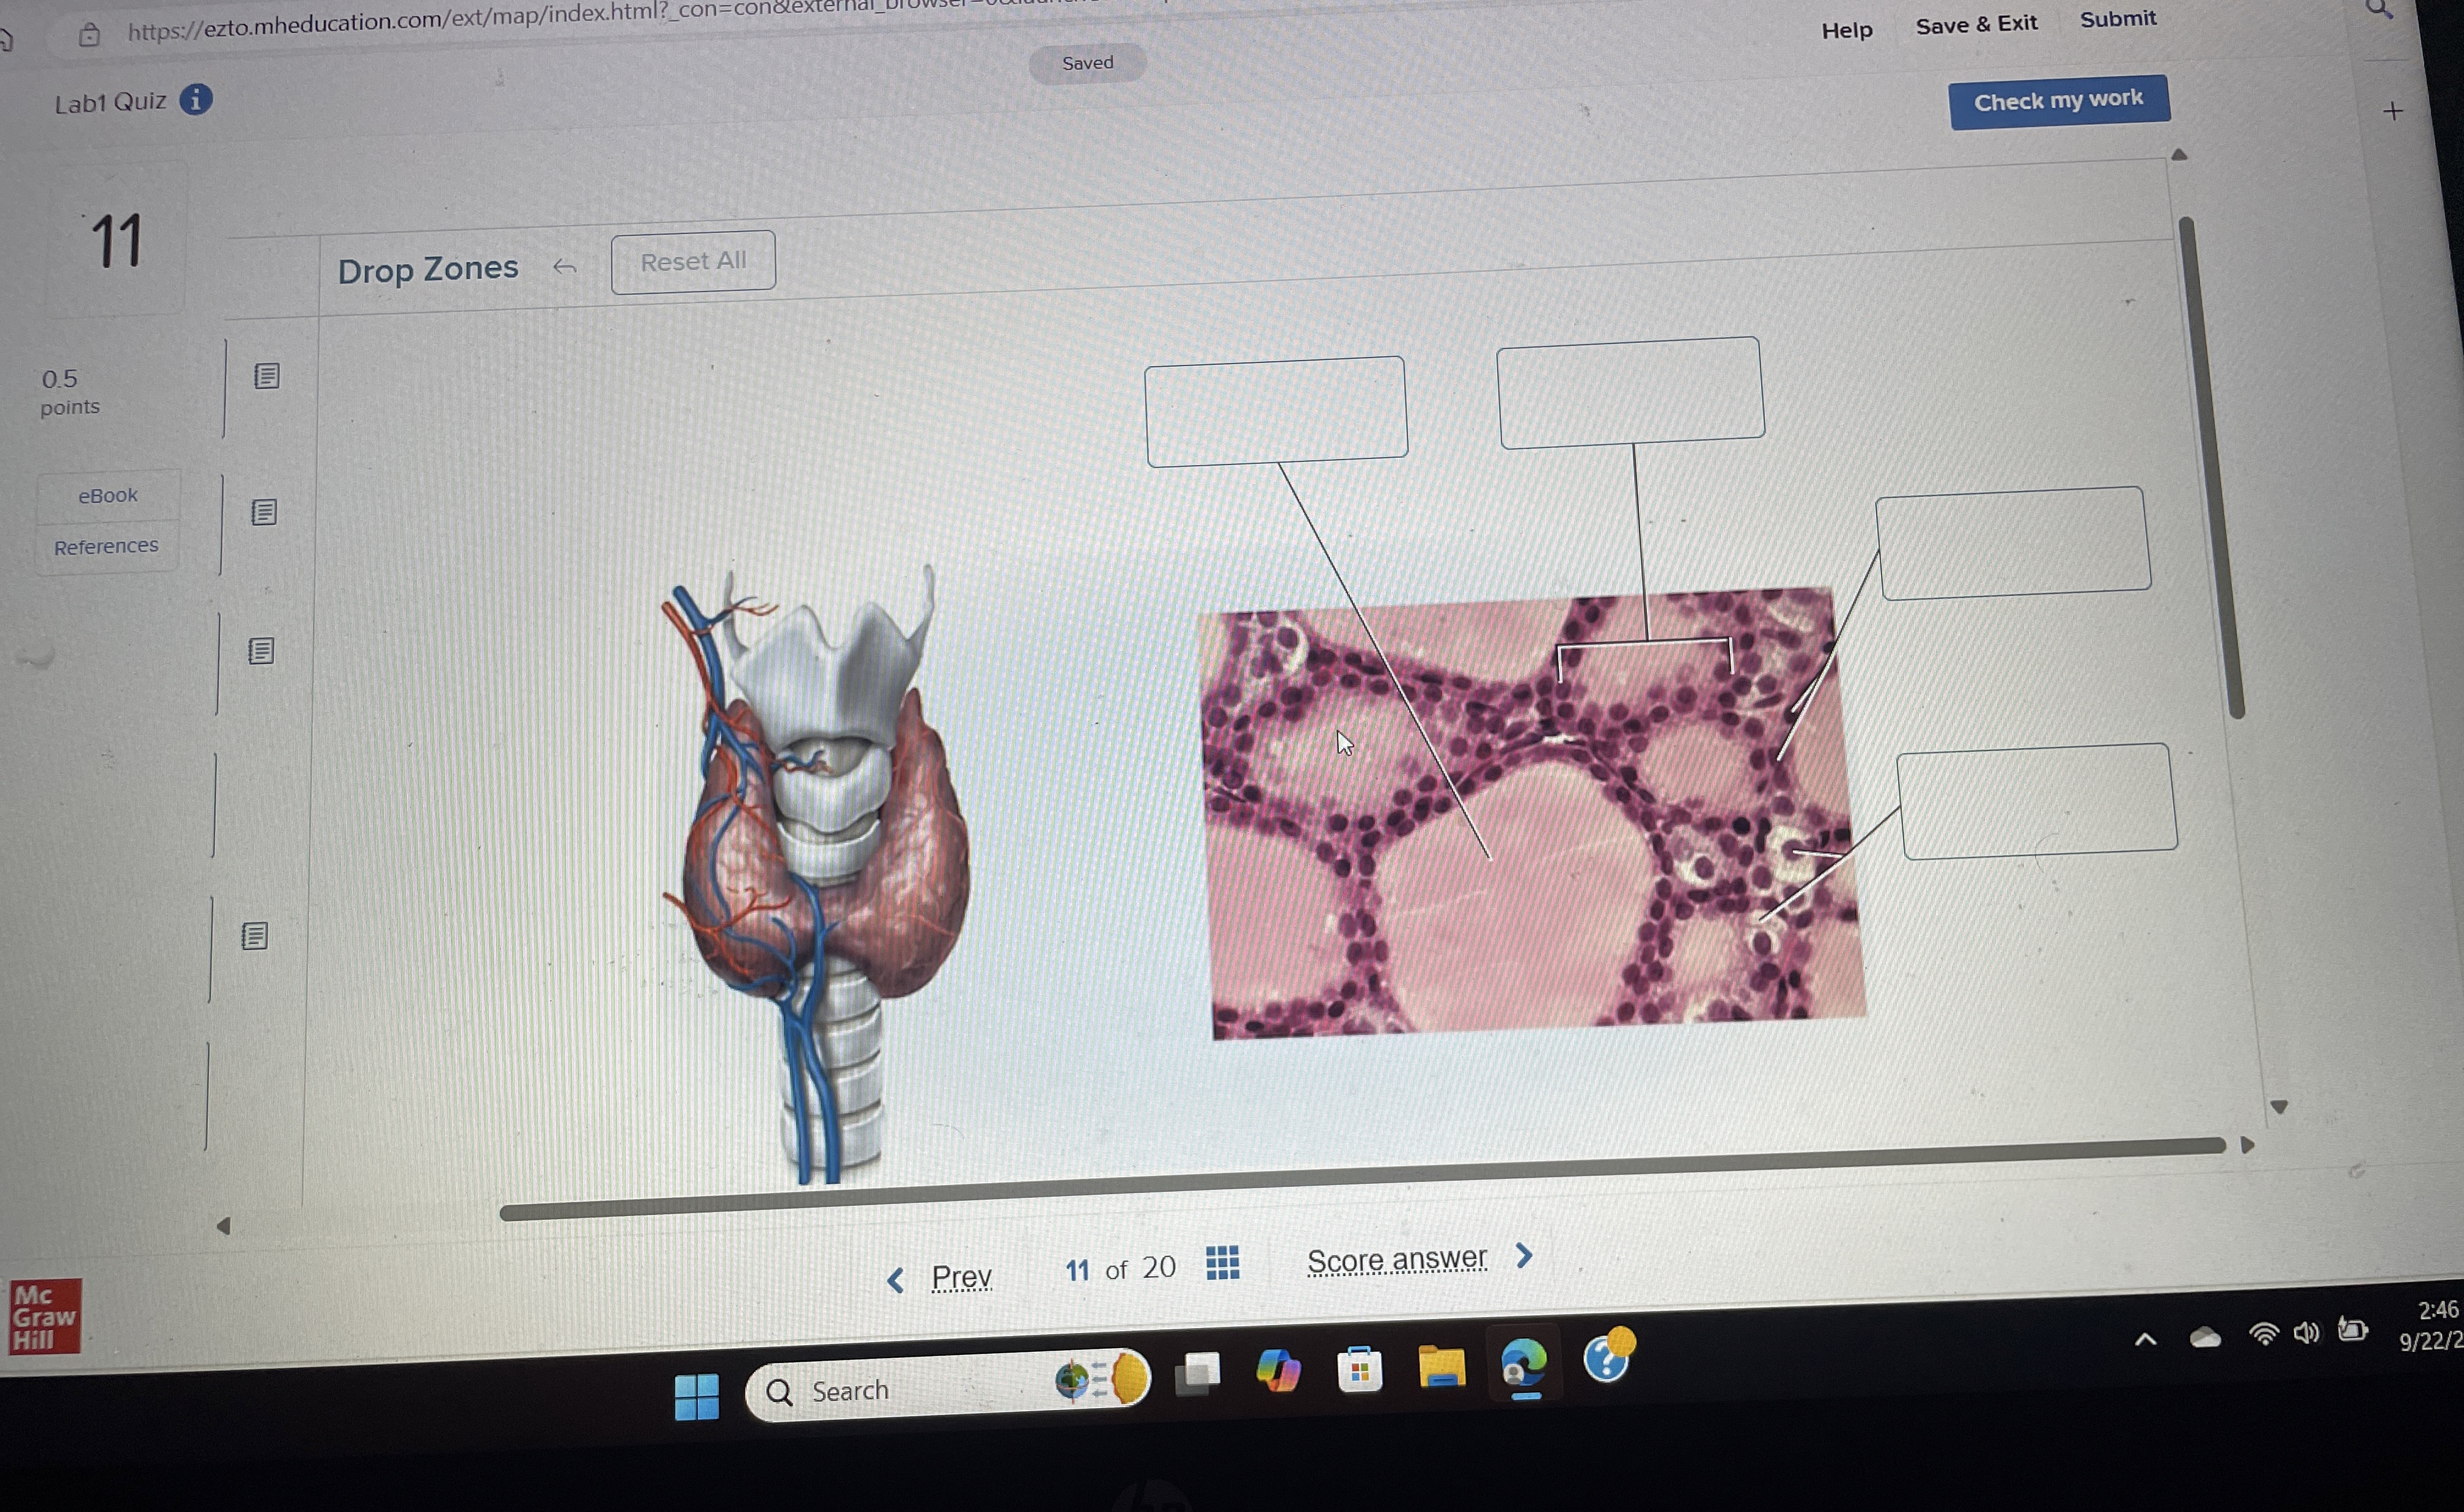Open File Explorer from the taskbar
Image resolution: width=2464 pixels, height=1512 pixels.
click(1441, 1367)
